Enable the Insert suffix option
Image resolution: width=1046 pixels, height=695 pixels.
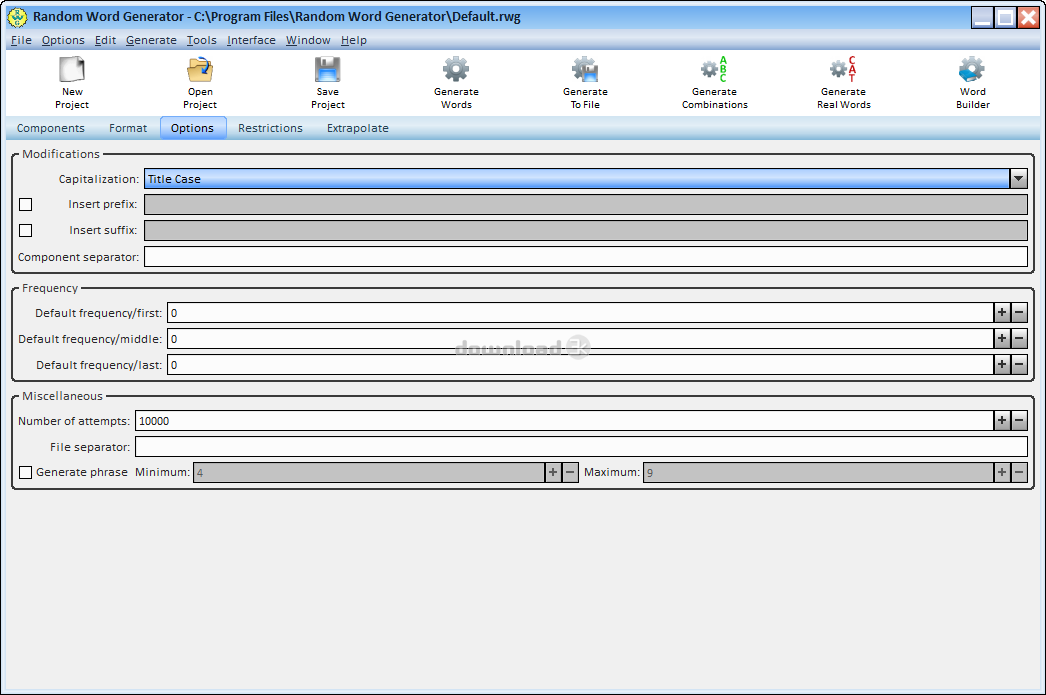point(25,230)
